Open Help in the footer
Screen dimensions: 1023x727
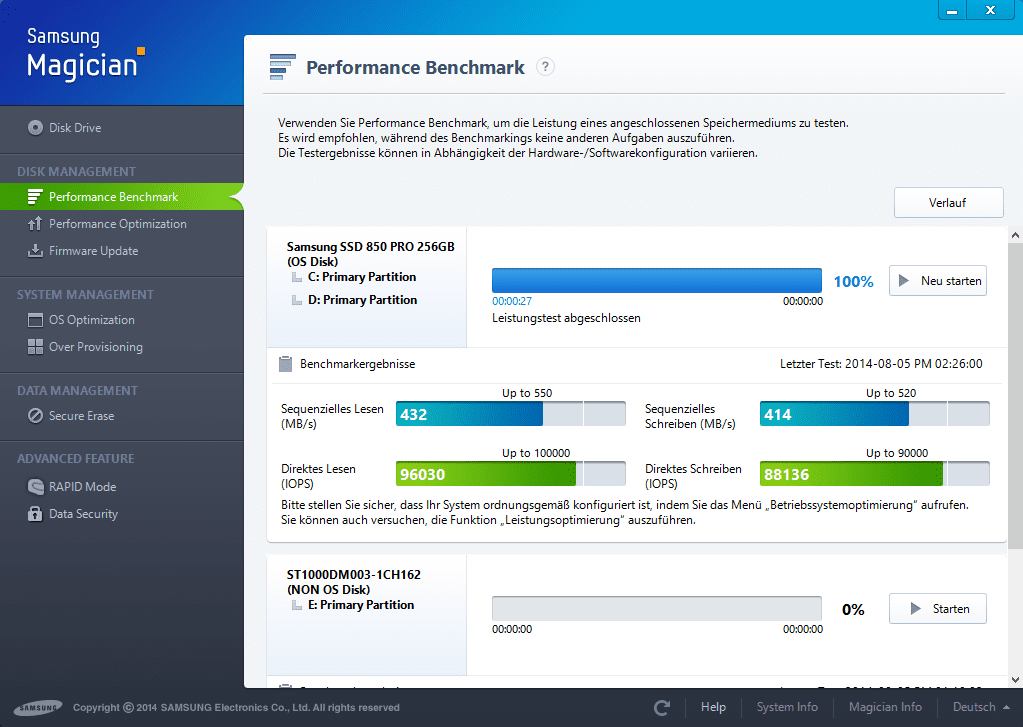coord(713,707)
